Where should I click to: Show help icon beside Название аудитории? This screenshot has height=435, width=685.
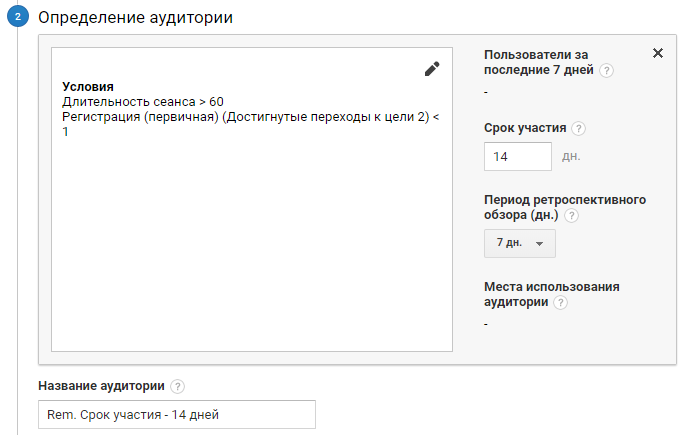coord(177,386)
